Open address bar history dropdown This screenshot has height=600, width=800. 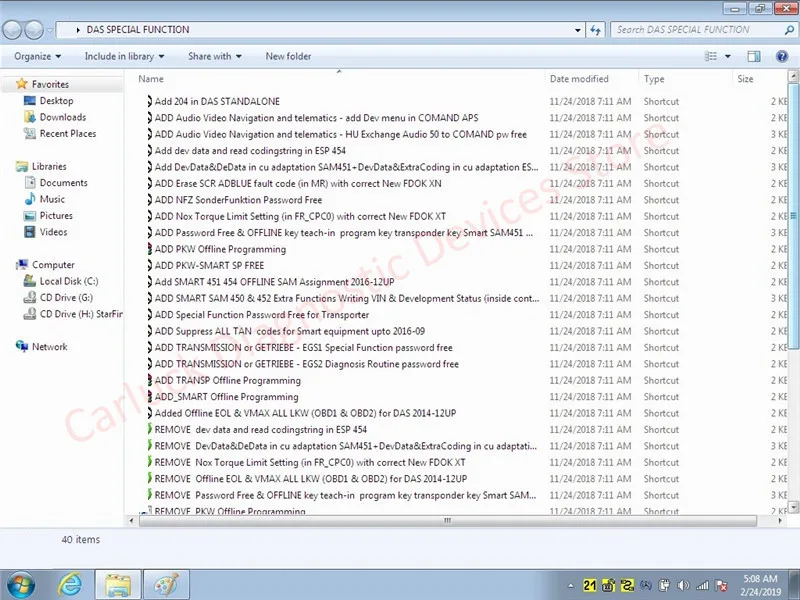[577, 30]
